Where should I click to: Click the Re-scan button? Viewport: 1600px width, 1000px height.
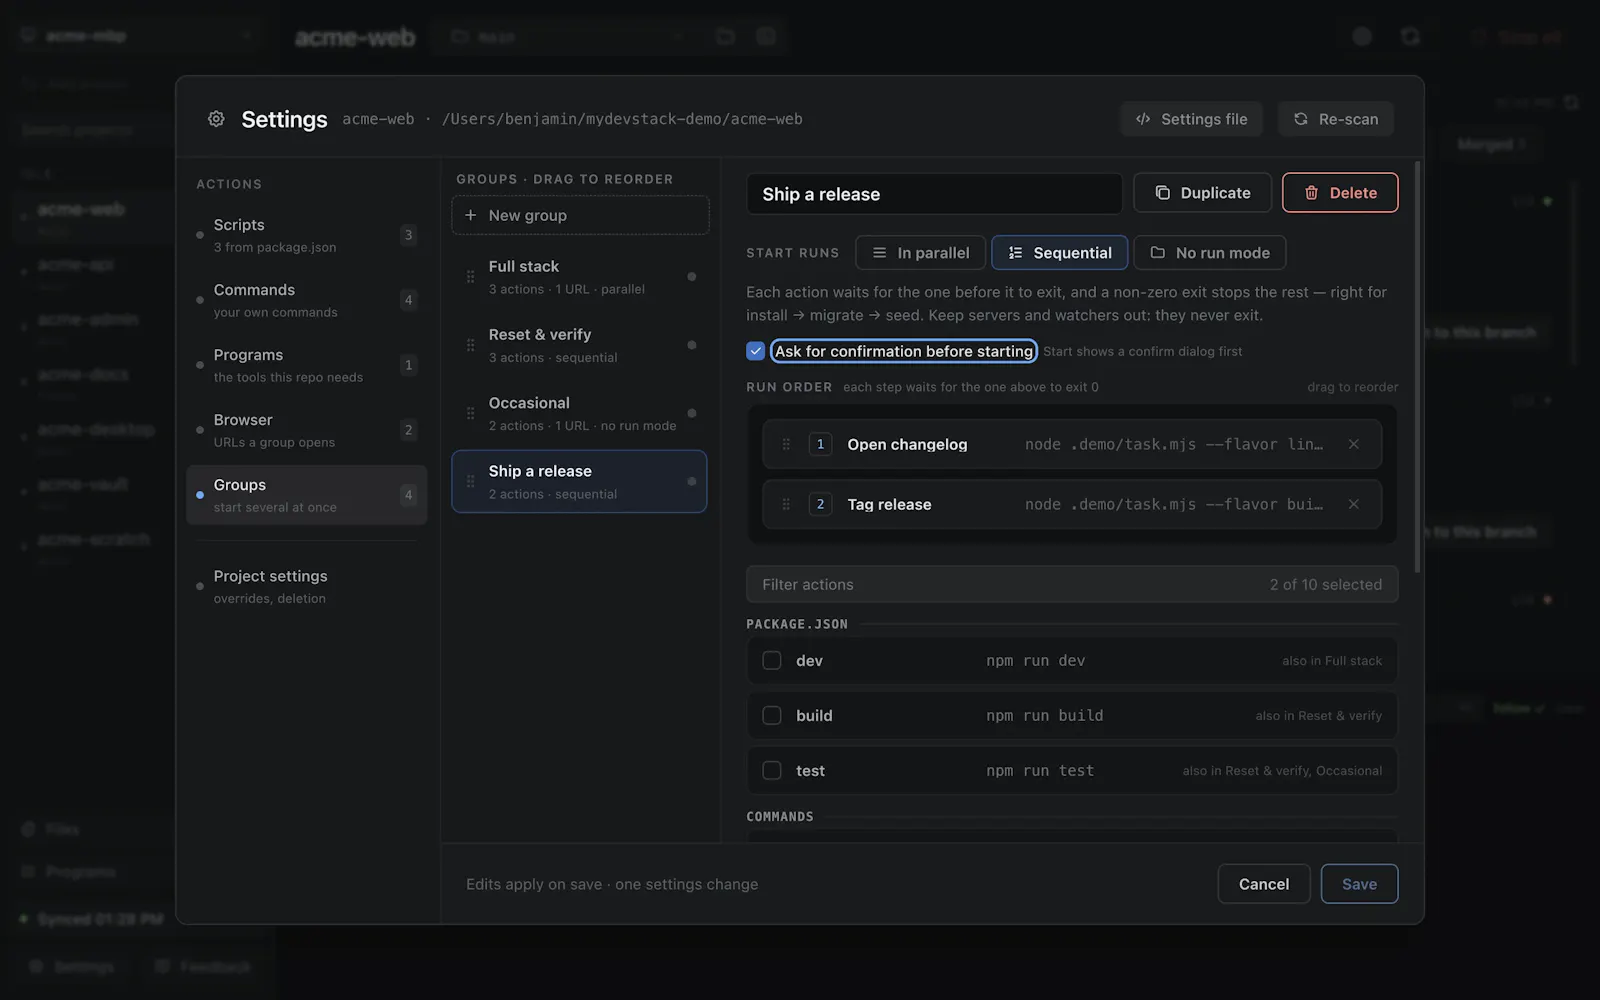click(x=1336, y=119)
